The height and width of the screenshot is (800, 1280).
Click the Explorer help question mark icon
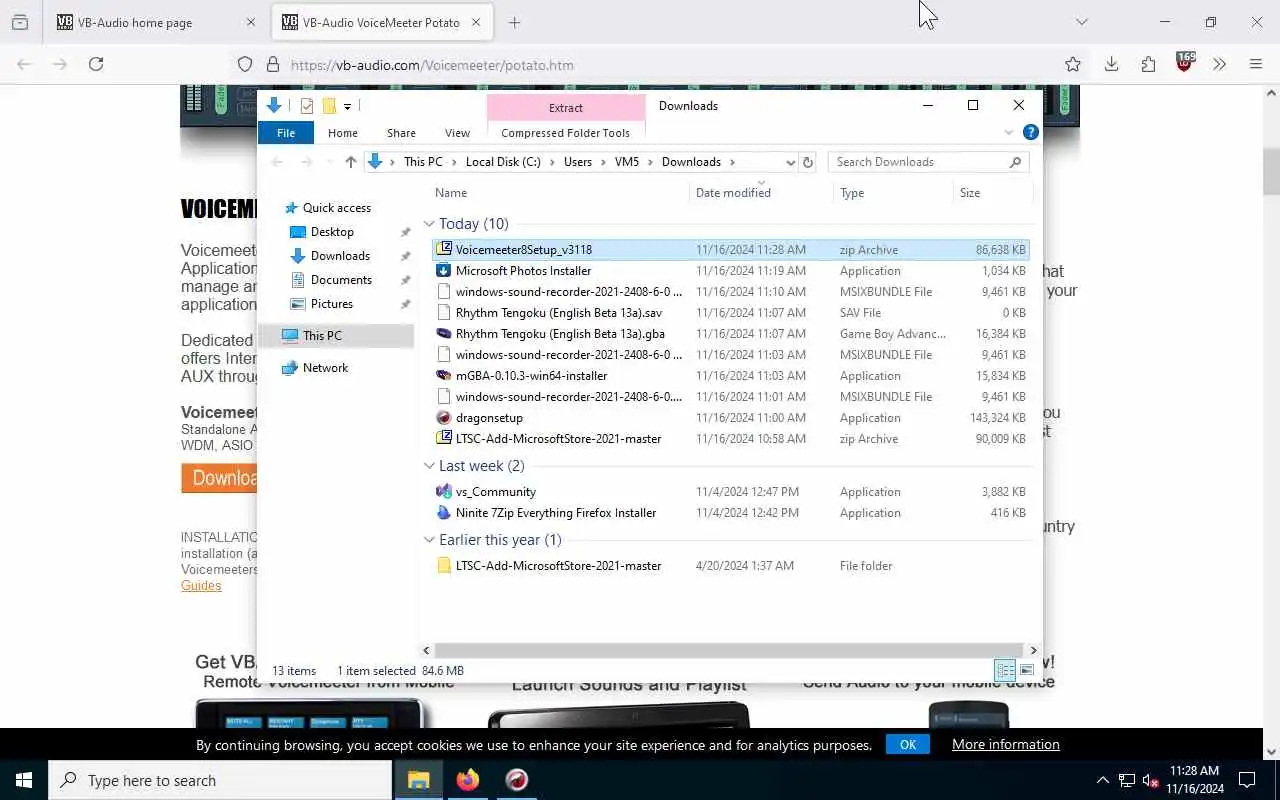[1031, 132]
